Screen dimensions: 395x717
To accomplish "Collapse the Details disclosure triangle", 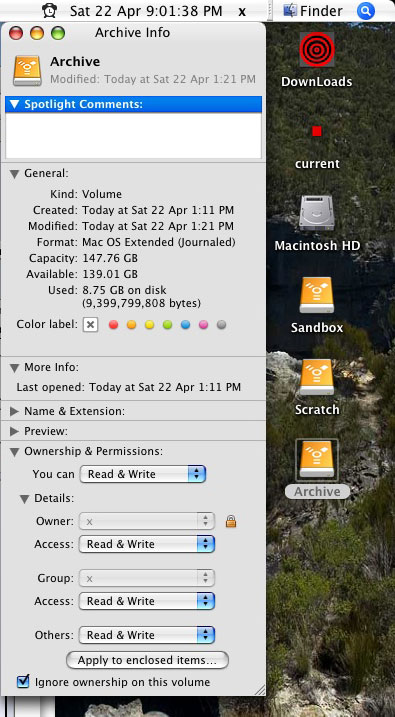I will pyautogui.click(x=25, y=499).
